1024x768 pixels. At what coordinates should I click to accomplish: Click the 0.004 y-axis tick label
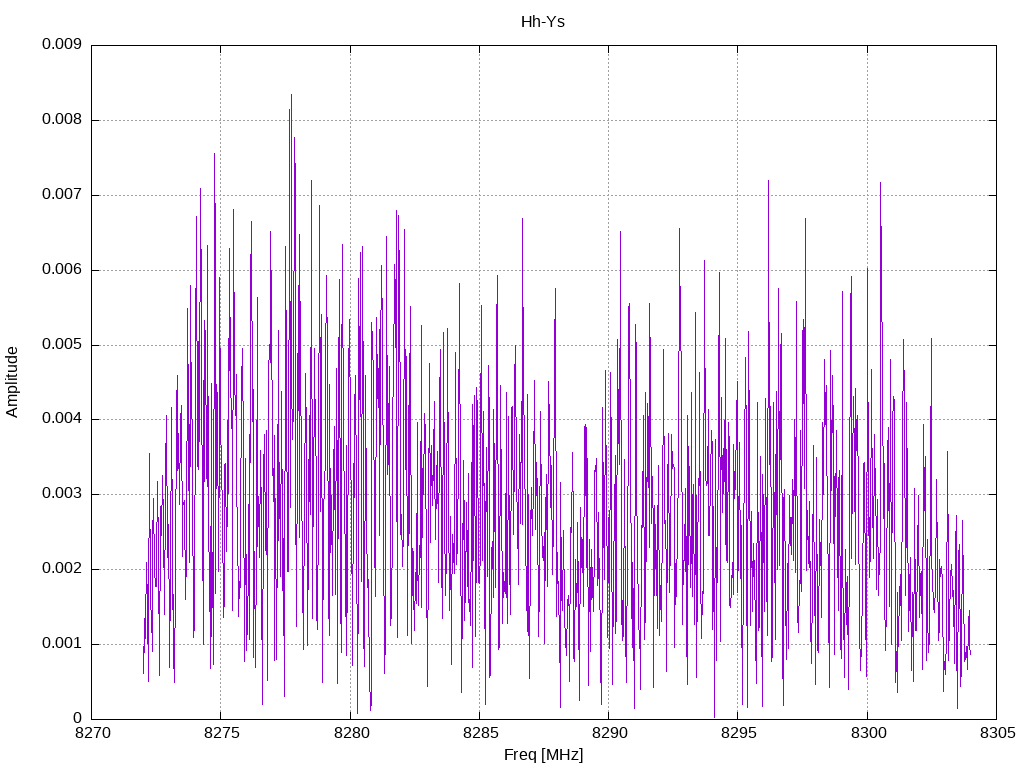pos(62,419)
